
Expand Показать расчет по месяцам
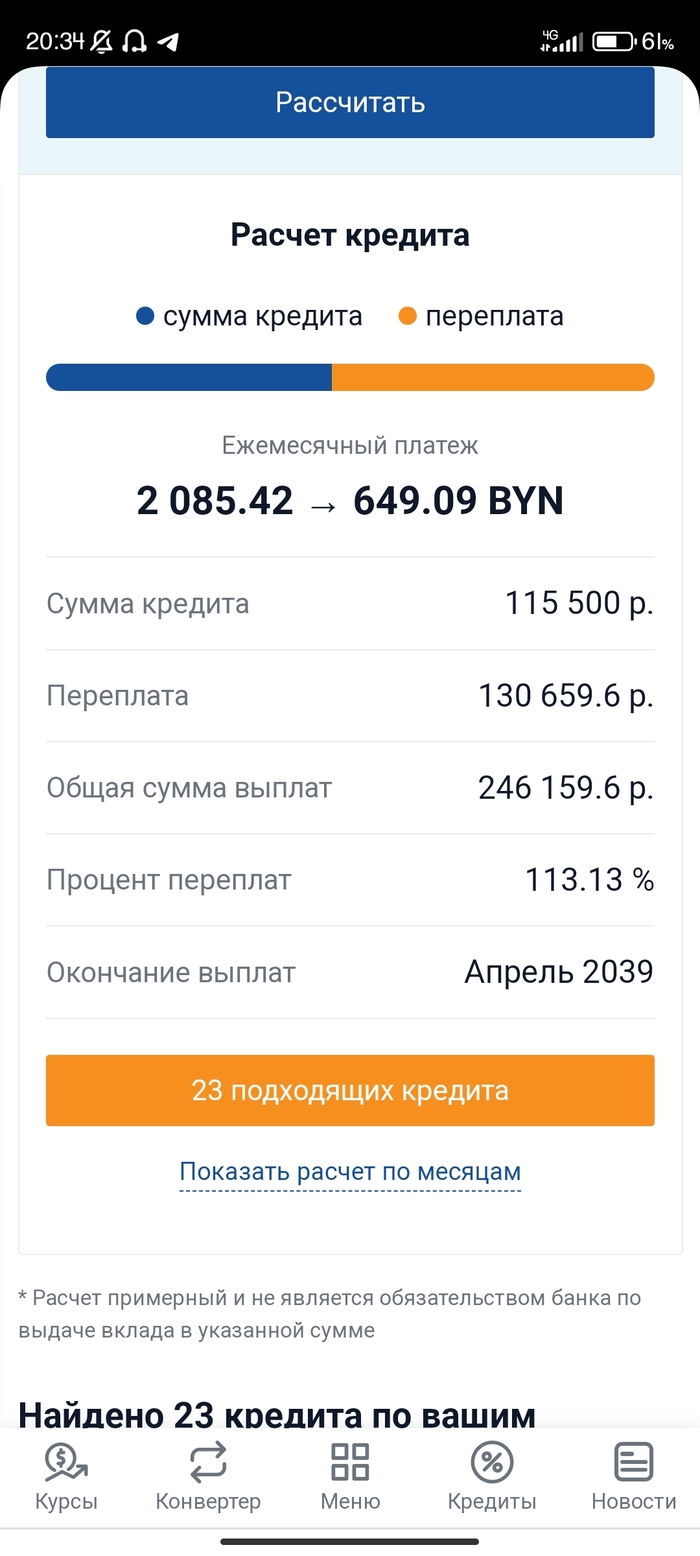click(350, 1171)
